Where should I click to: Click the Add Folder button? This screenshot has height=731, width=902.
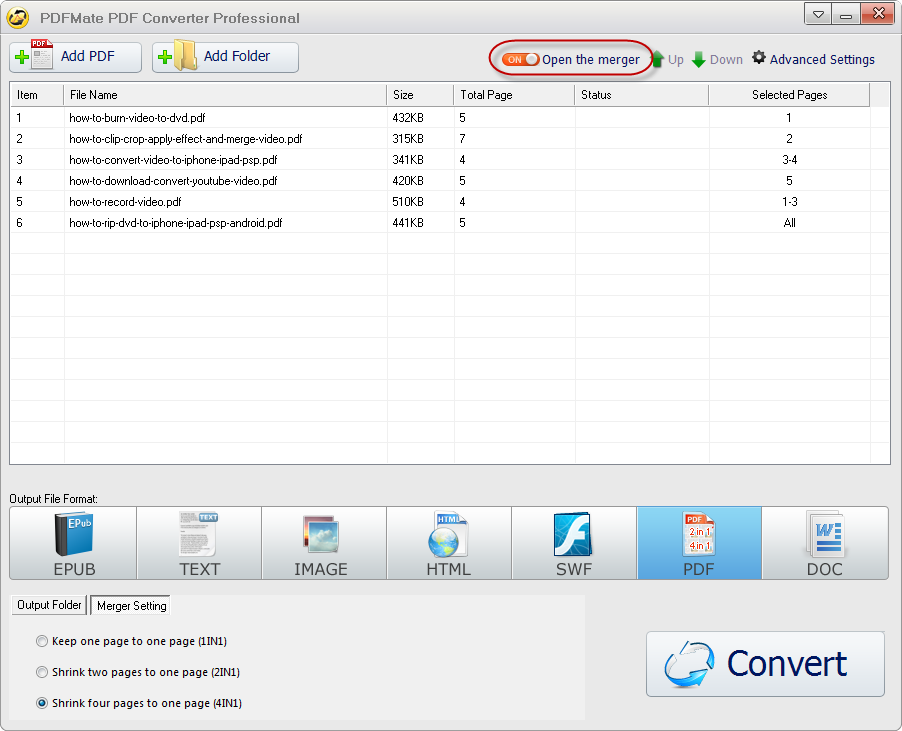225,57
